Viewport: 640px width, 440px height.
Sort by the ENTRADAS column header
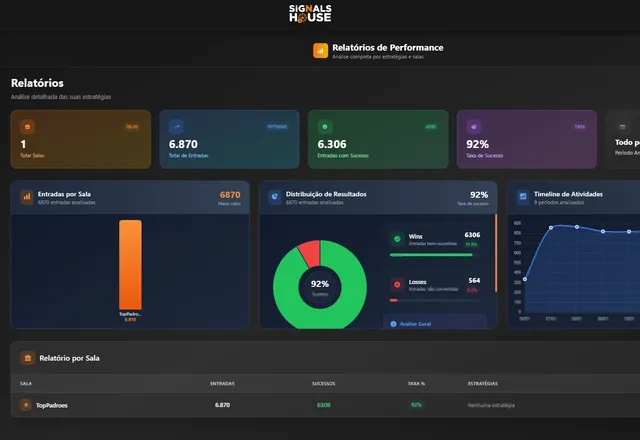click(222, 384)
